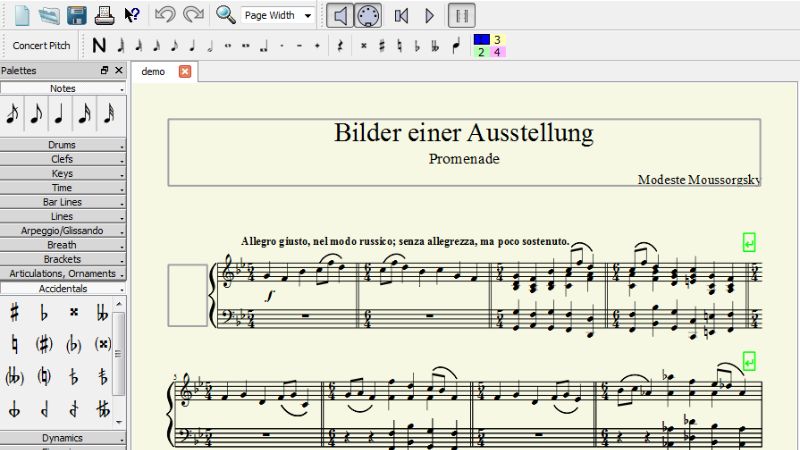This screenshot has height=450, width=800.
Task: Apply double flat from the toolbar
Action: click(x=435, y=46)
